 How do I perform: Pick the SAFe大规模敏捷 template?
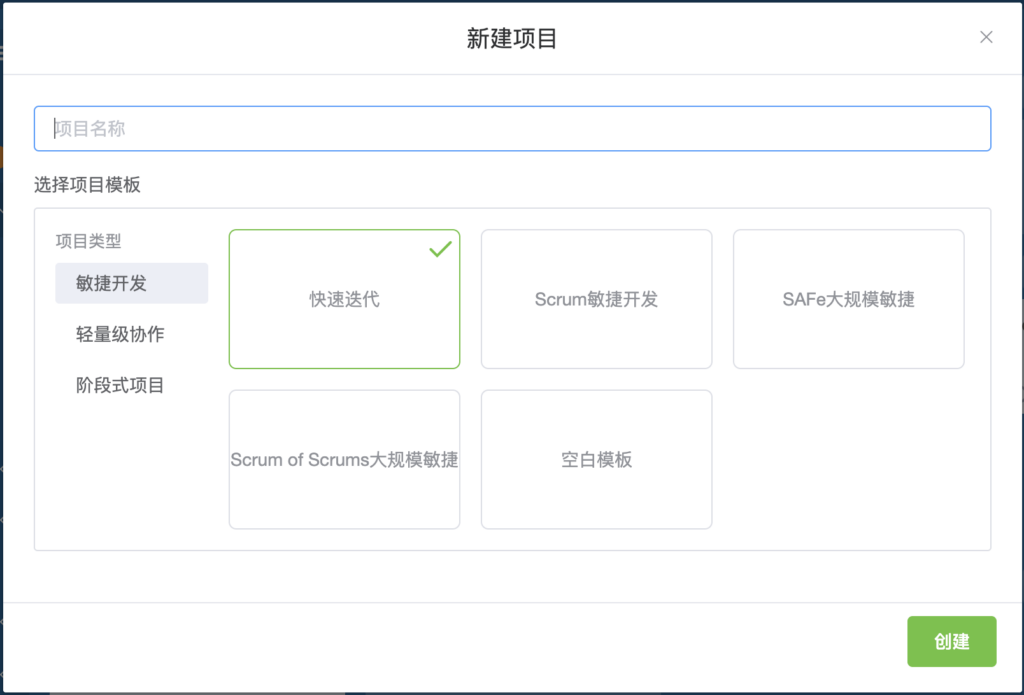(848, 299)
